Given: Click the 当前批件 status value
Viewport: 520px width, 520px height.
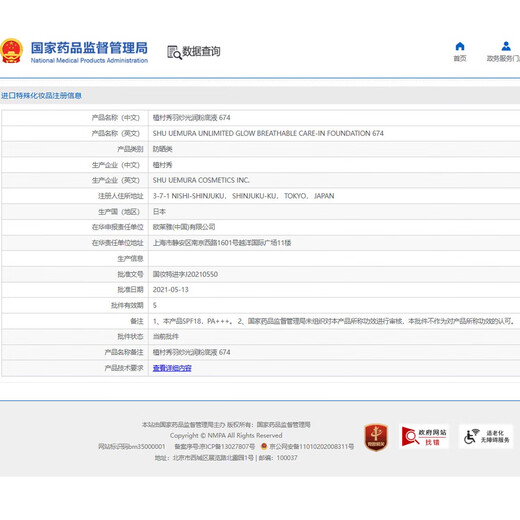Looking at the screenshot, I should (166, 337).
